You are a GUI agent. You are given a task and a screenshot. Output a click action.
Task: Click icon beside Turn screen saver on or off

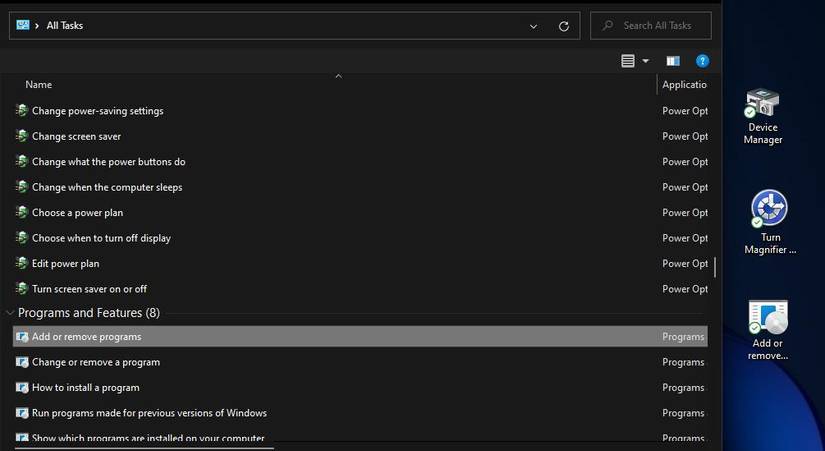coord(22,288)
